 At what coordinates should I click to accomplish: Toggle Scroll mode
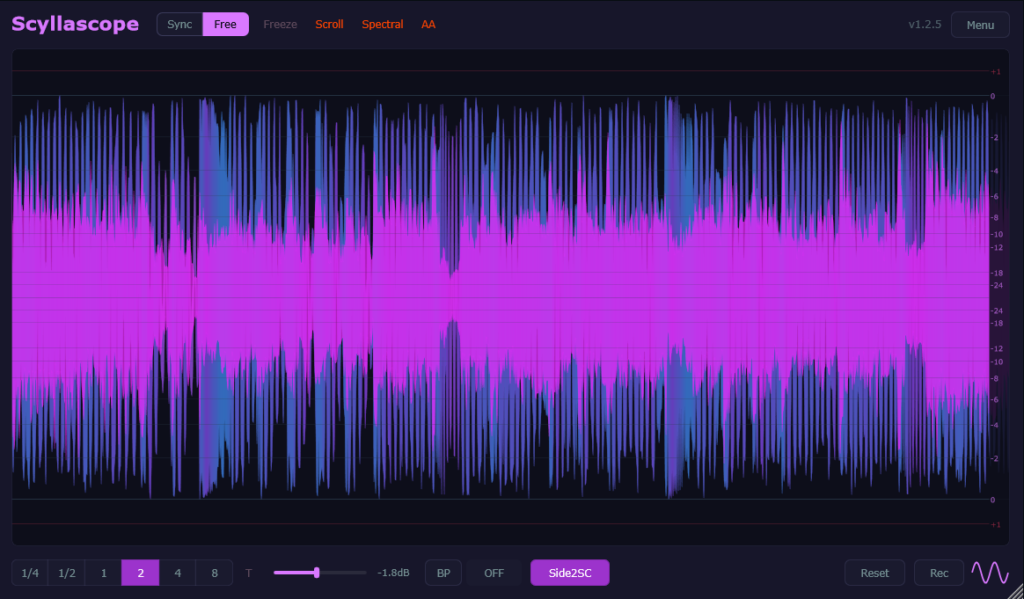(x=329, y=24)
